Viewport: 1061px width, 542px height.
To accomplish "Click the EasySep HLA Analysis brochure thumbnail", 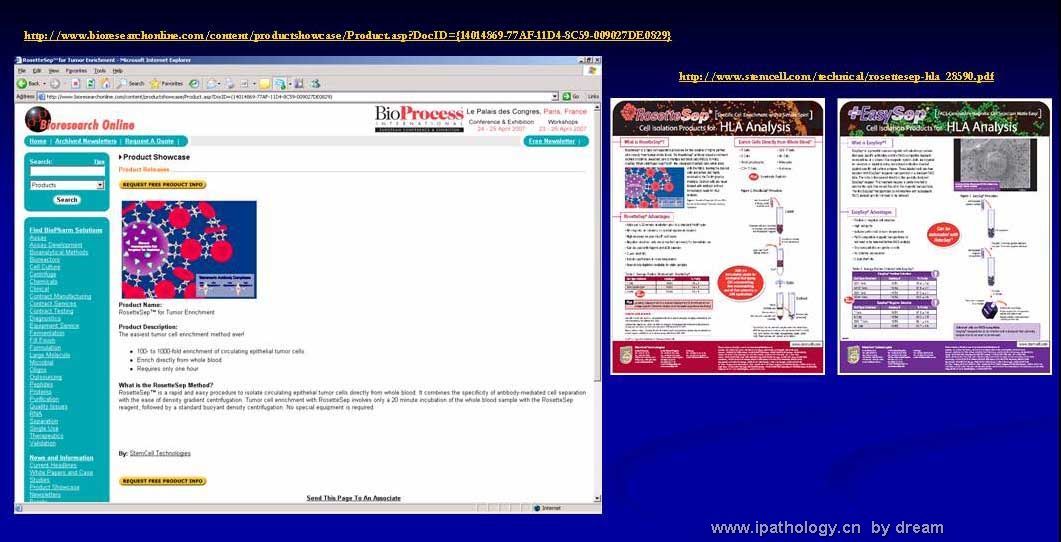I will point(945,236).
